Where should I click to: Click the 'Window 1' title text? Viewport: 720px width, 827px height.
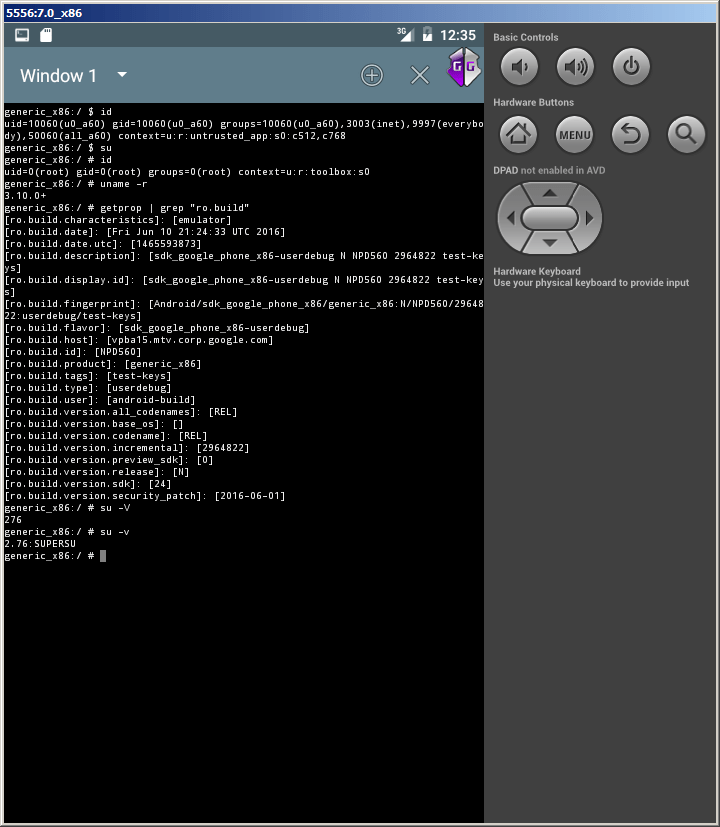[59, 75]
